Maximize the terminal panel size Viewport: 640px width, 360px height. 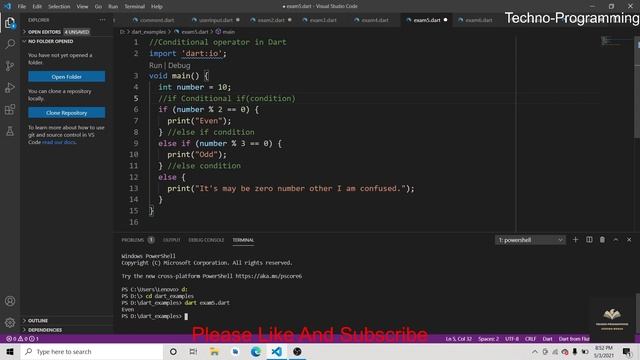pyautogui.click(x=616, y=240)
